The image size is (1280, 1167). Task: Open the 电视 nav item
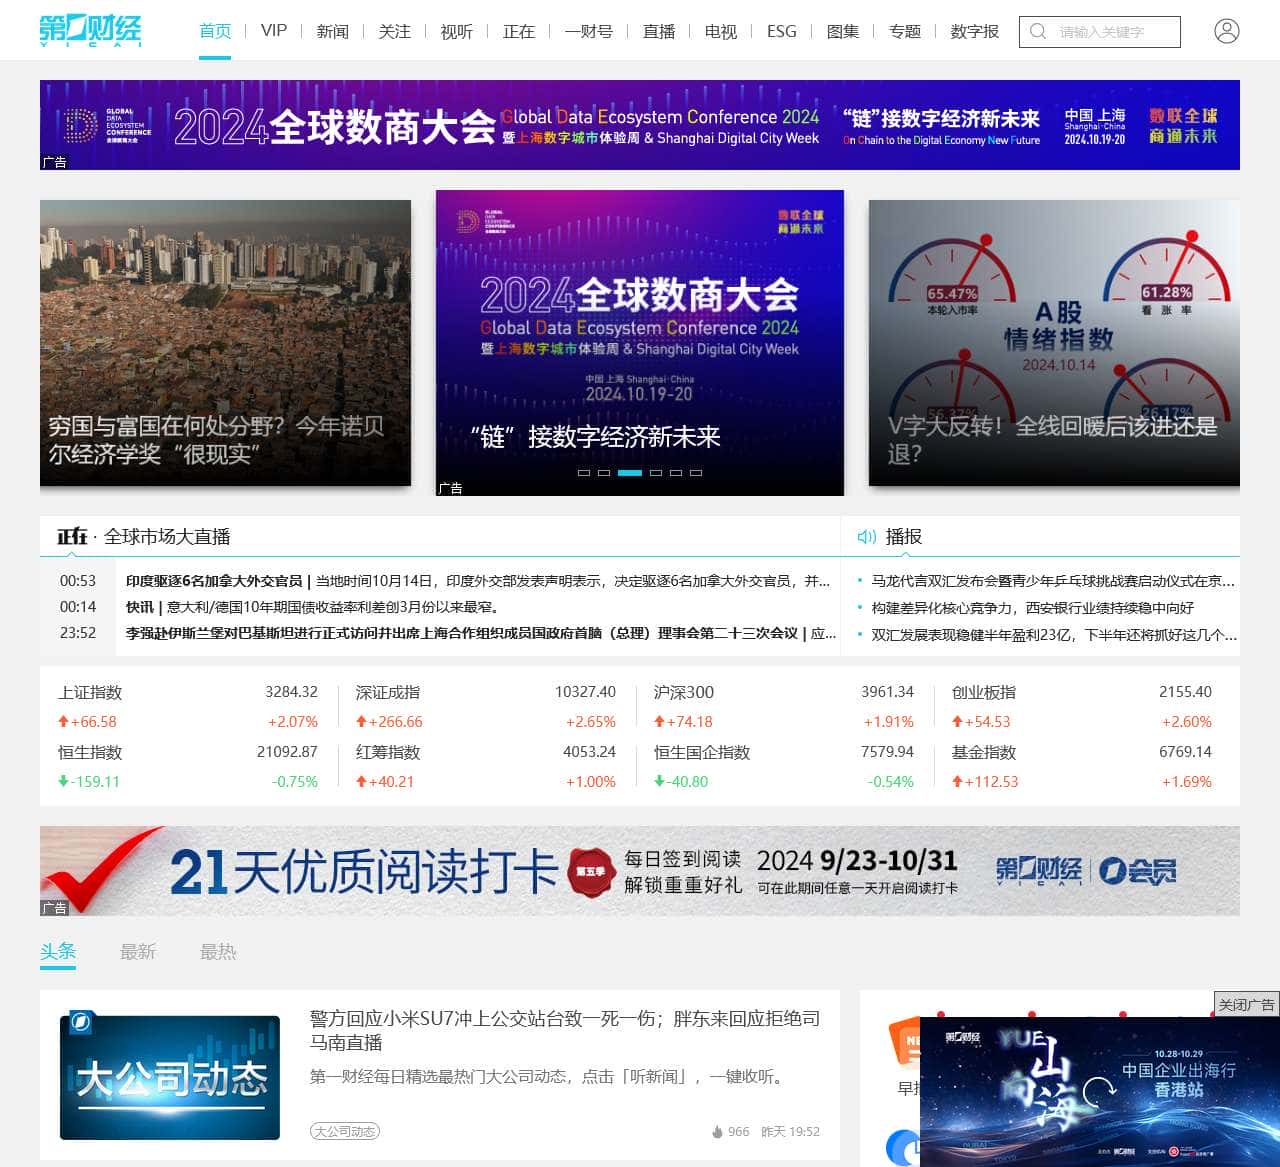[721, 31]
